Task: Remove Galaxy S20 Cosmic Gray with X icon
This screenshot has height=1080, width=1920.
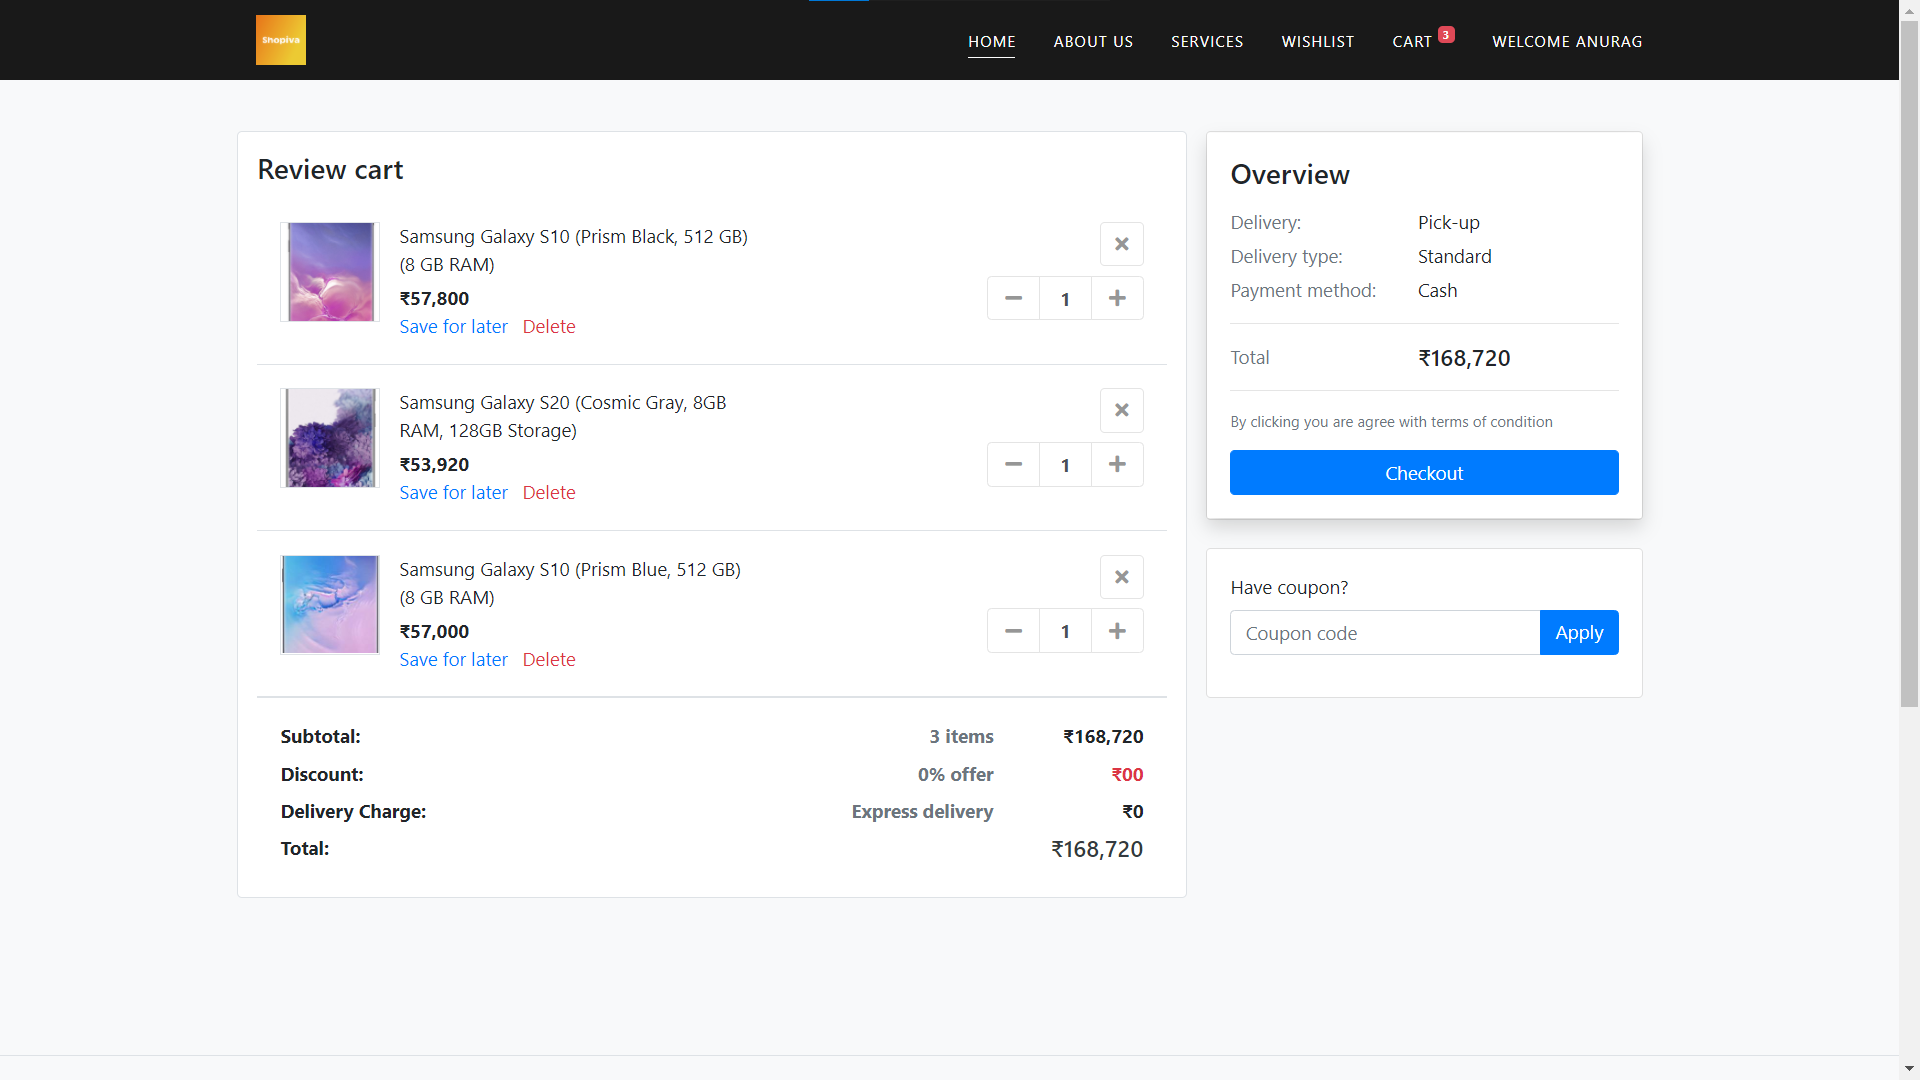Action: click(1121, 410)
